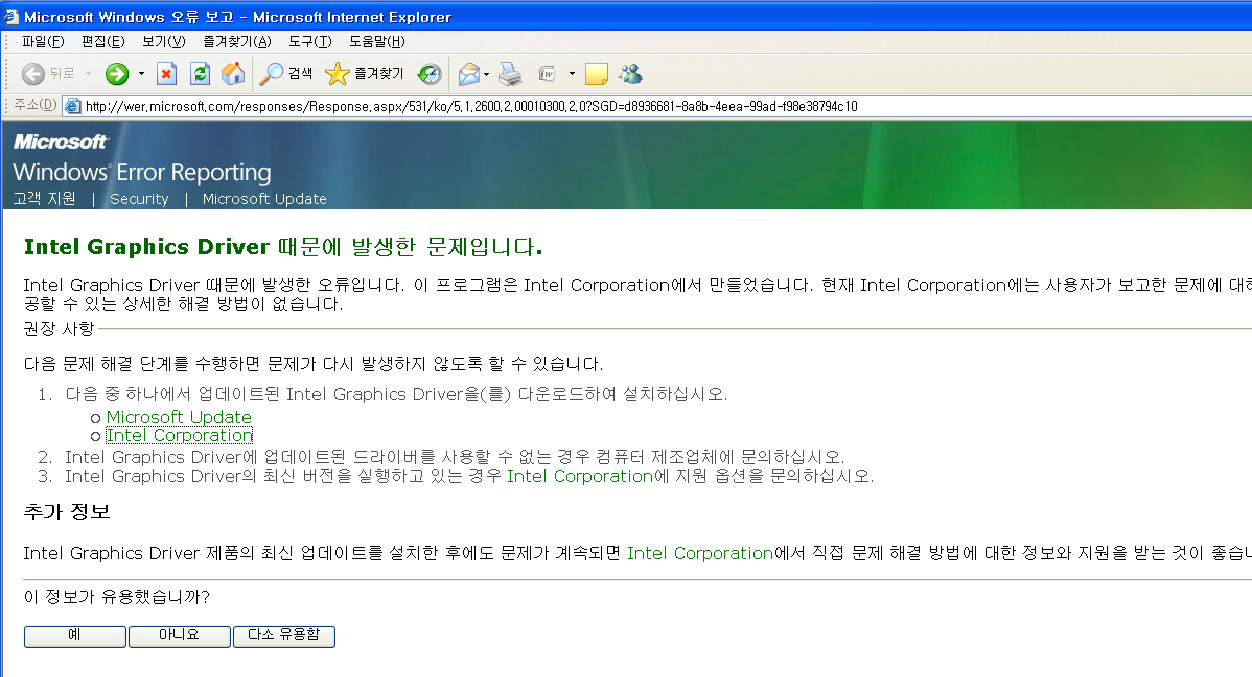This screenshot has height=677, width=1252.
Task: Follow the Microsoft Update link in the download list
Action: pyautogui.click(x=179, y=417)
